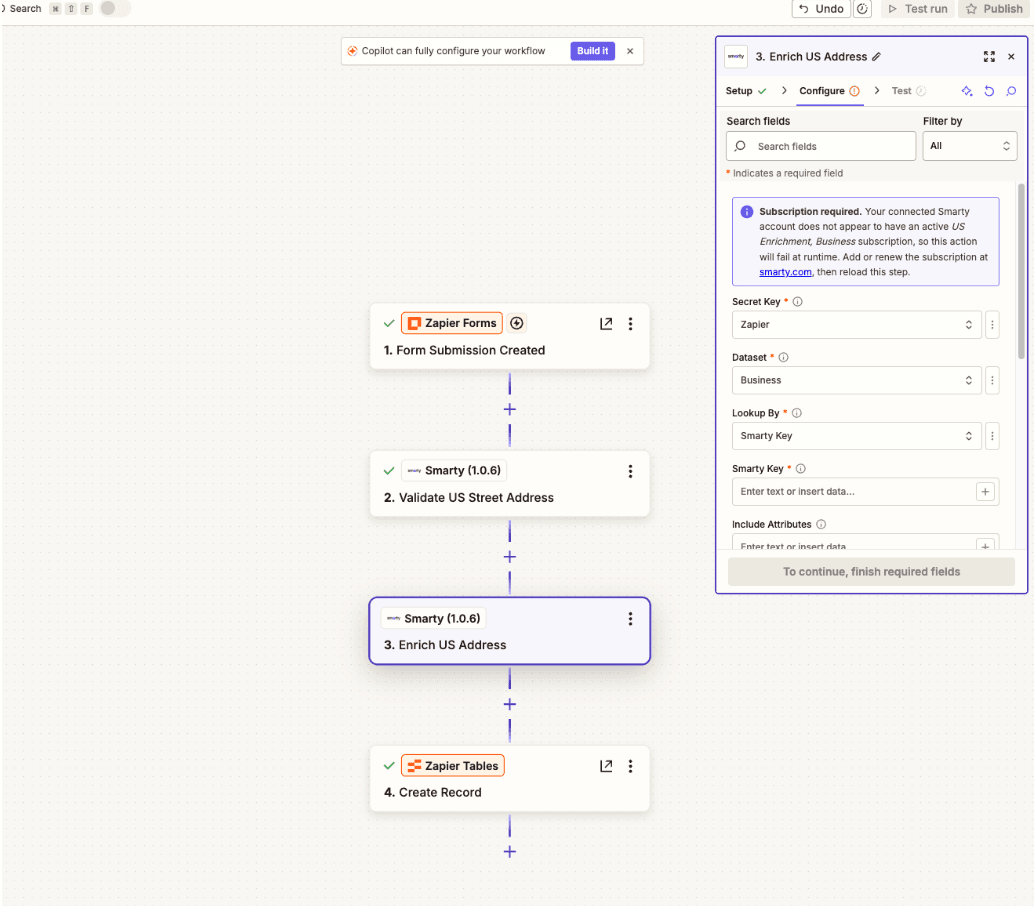Click the refresh fields icon
1034x907 pixels.
click(x=989, y=91)
